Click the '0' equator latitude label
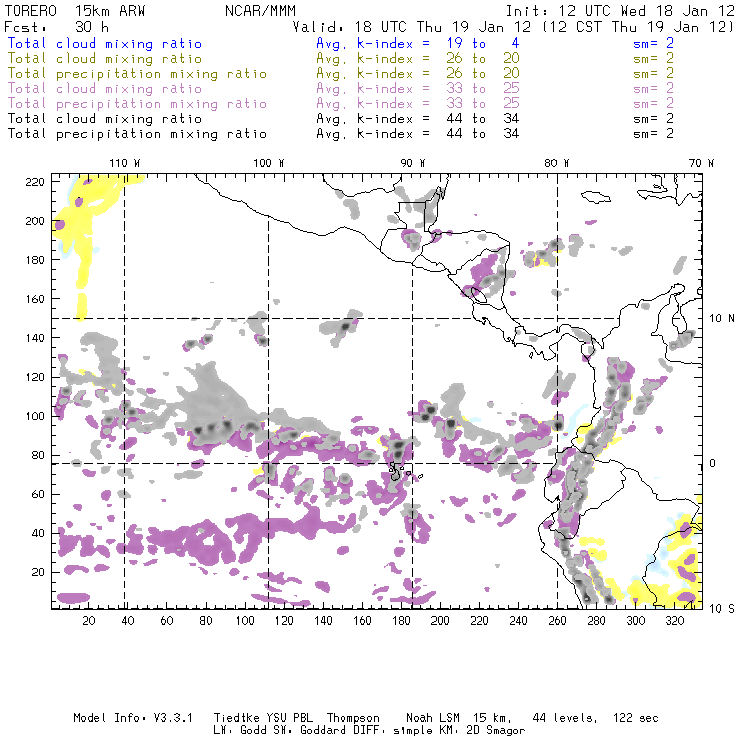The width and height of the screenshot is (740, 740). [x=713, y=463]
